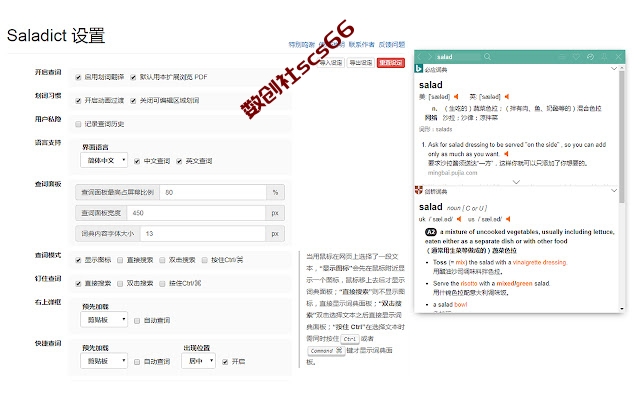Close the salad dictionary panel
This screenshot has height=400, width=640.
[618, 57]
